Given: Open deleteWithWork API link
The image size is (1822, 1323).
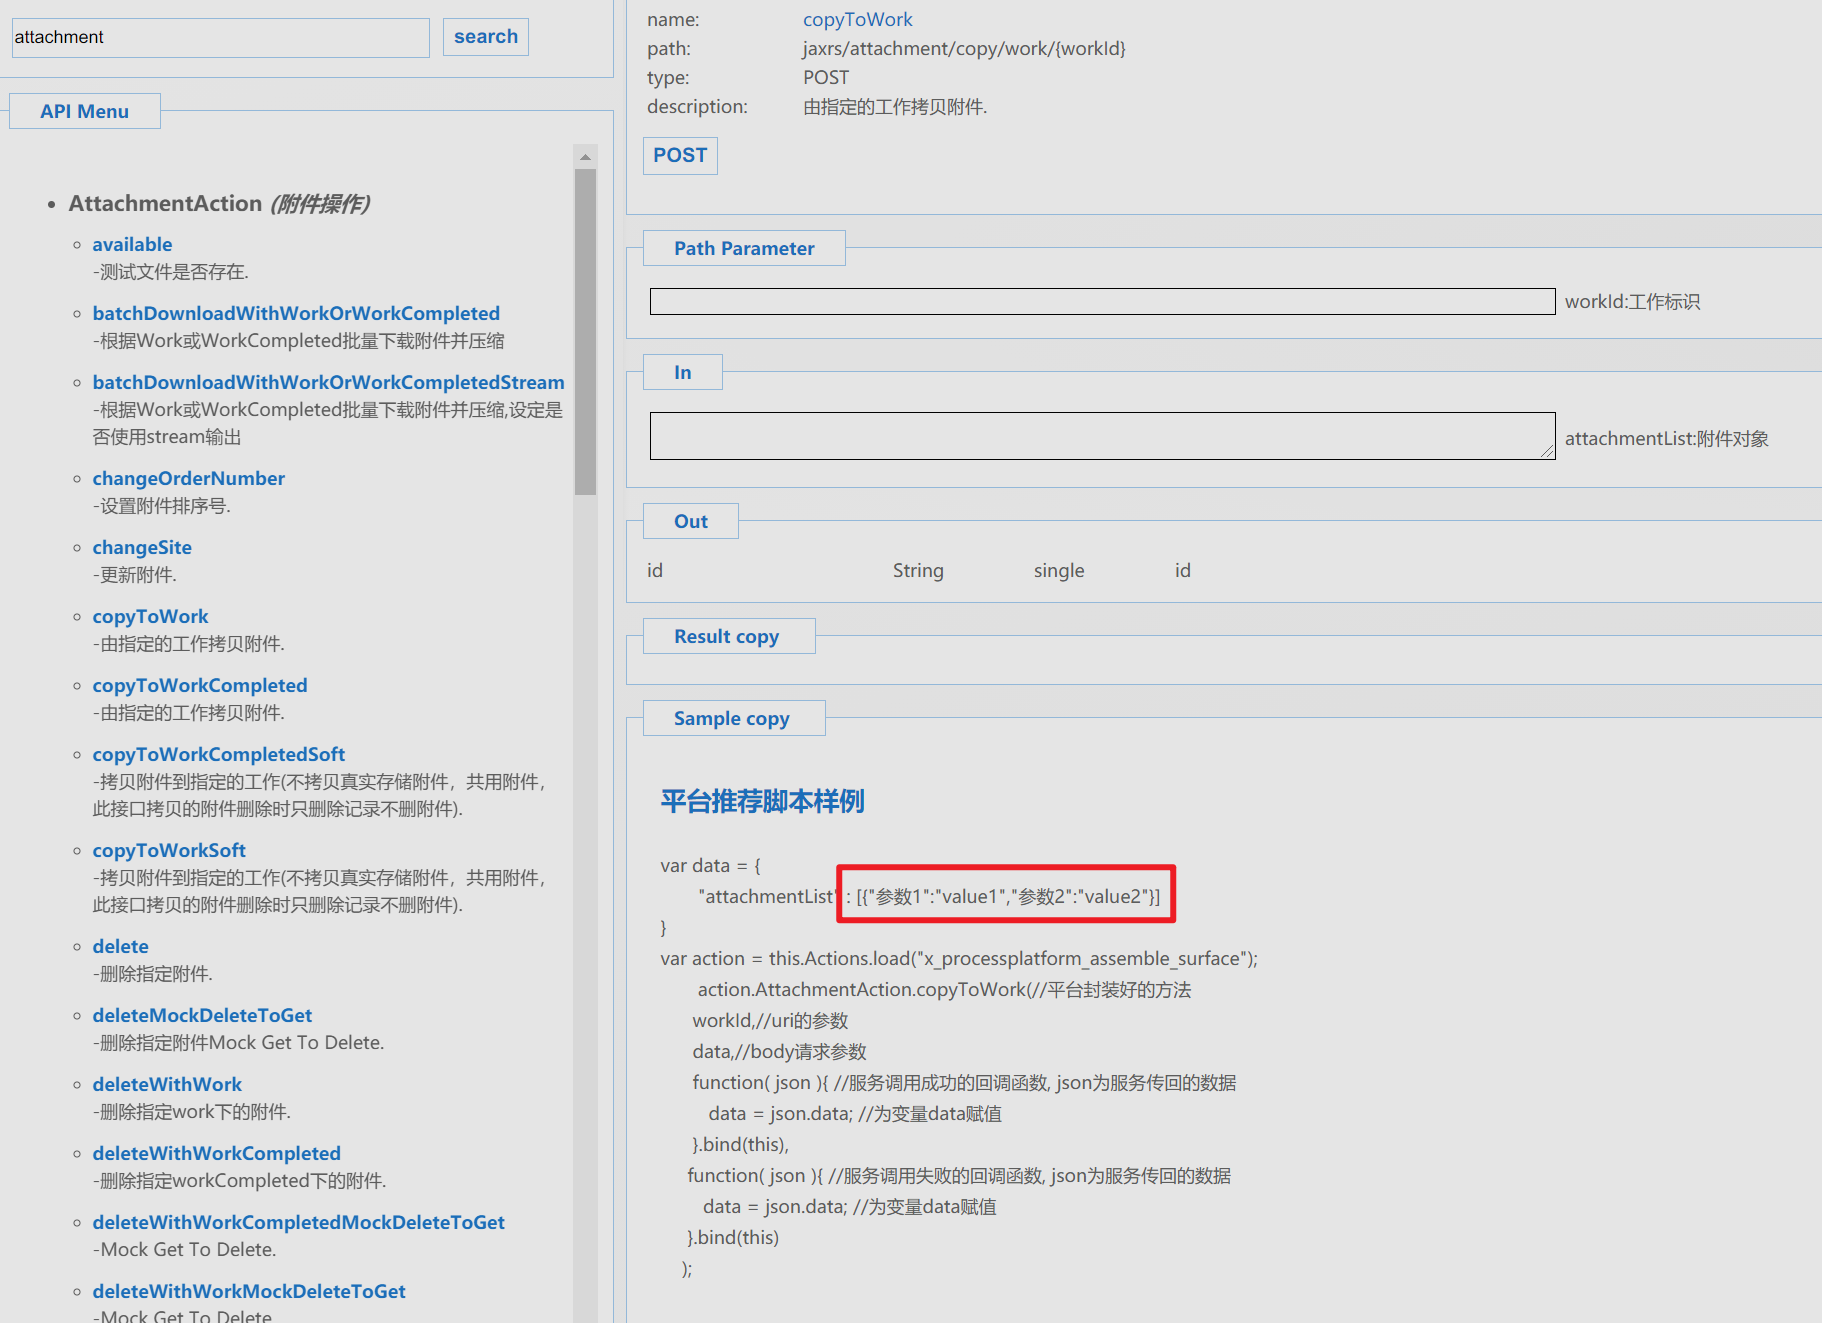Looking at the screenshot, I should click(167, 1084).
